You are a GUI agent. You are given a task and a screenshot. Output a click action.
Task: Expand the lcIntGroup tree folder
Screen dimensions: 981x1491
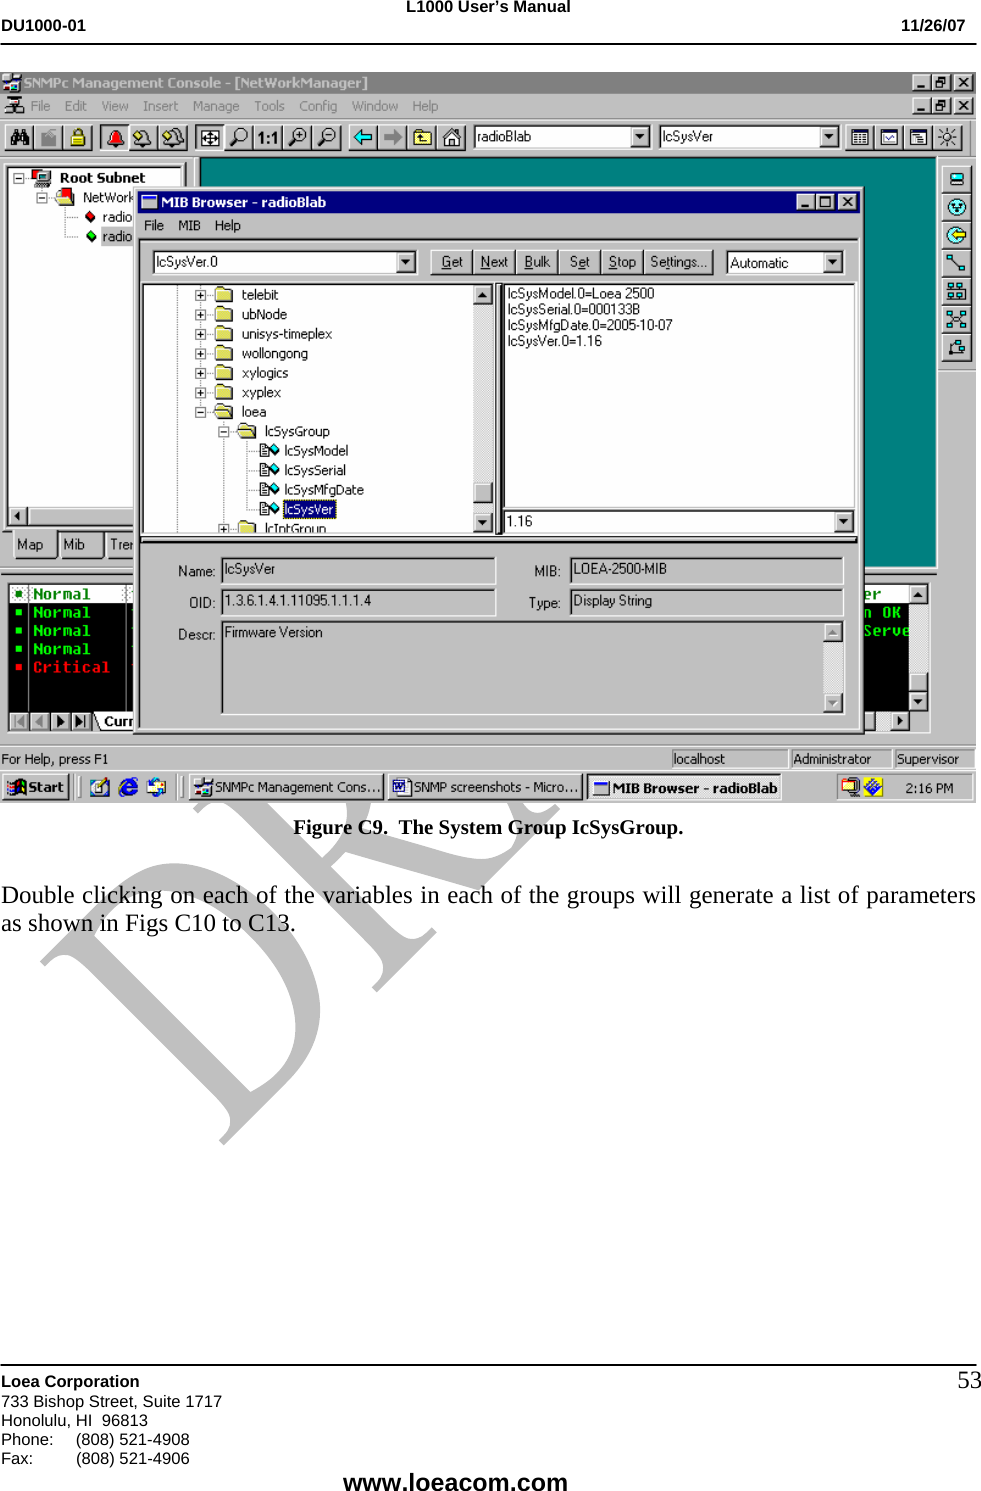(x=222, y=528)
